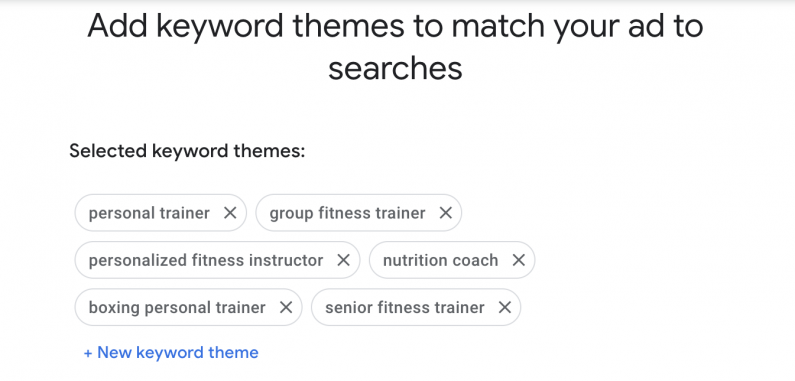Add a theme via New keyword theme link
Screen dimensions: 795x381
click(171, 353)
